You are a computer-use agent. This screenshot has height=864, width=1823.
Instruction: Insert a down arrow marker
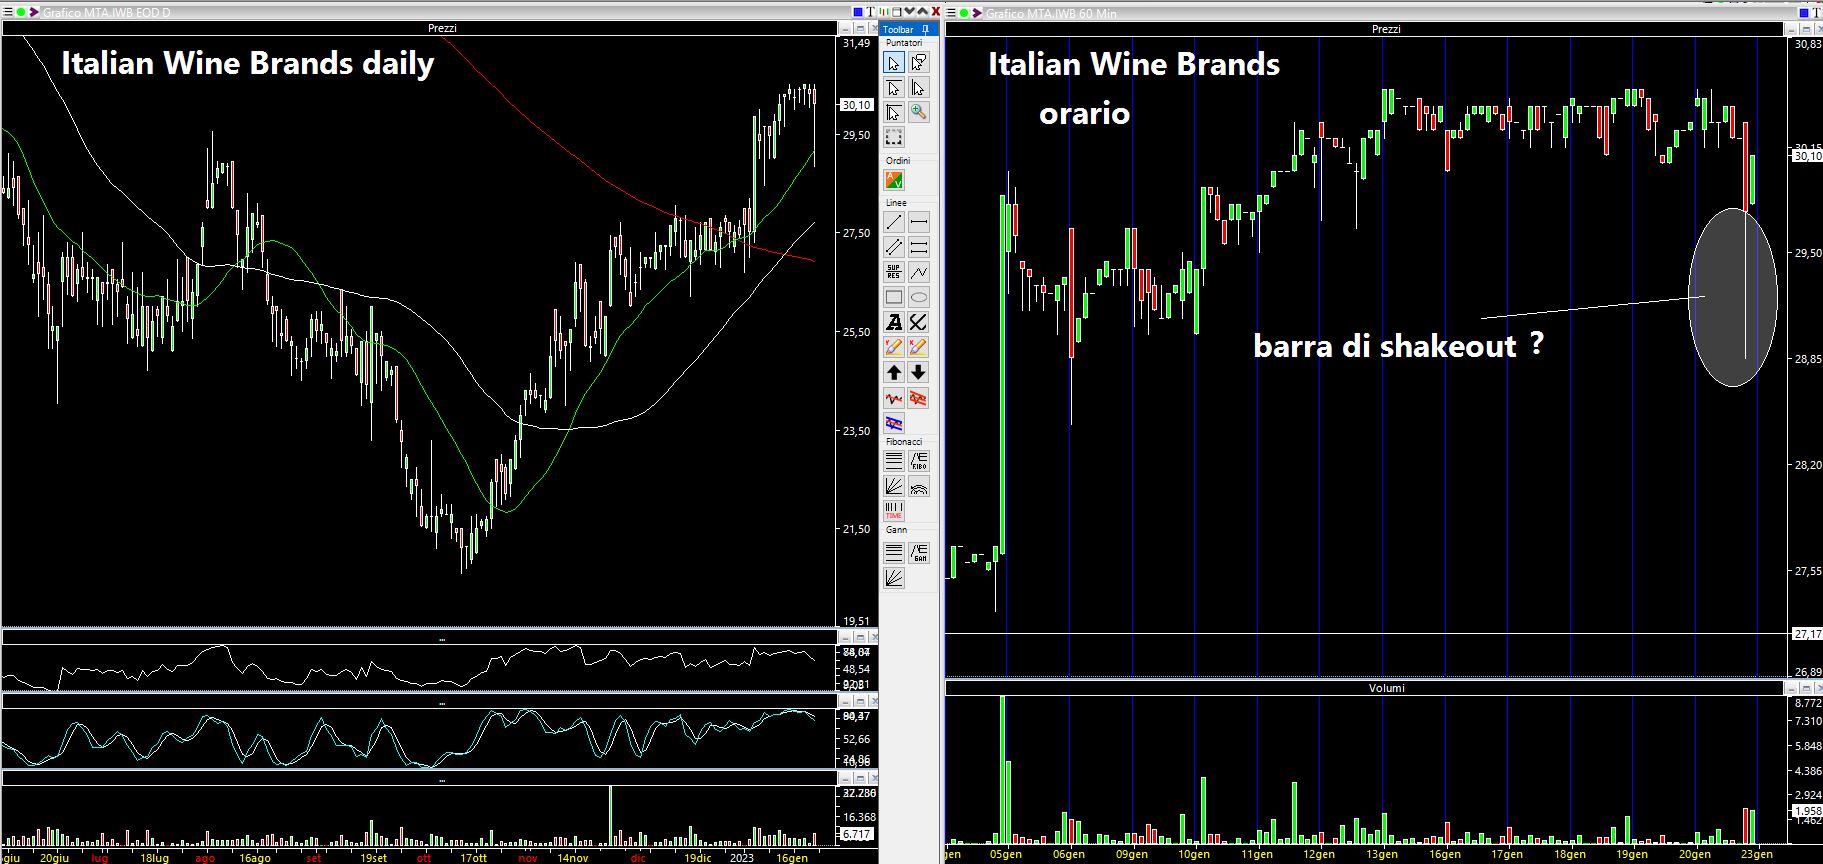click(x=919, y=372)
